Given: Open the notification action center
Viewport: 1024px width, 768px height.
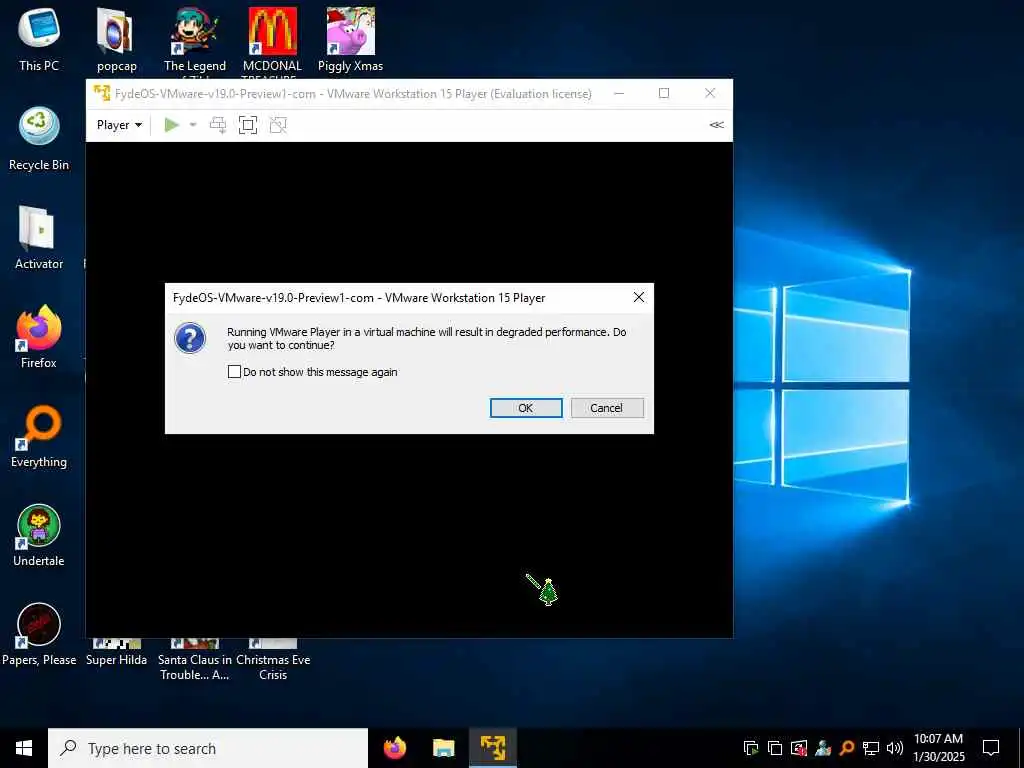Looking at the screenshot, I should coord(991,748).
